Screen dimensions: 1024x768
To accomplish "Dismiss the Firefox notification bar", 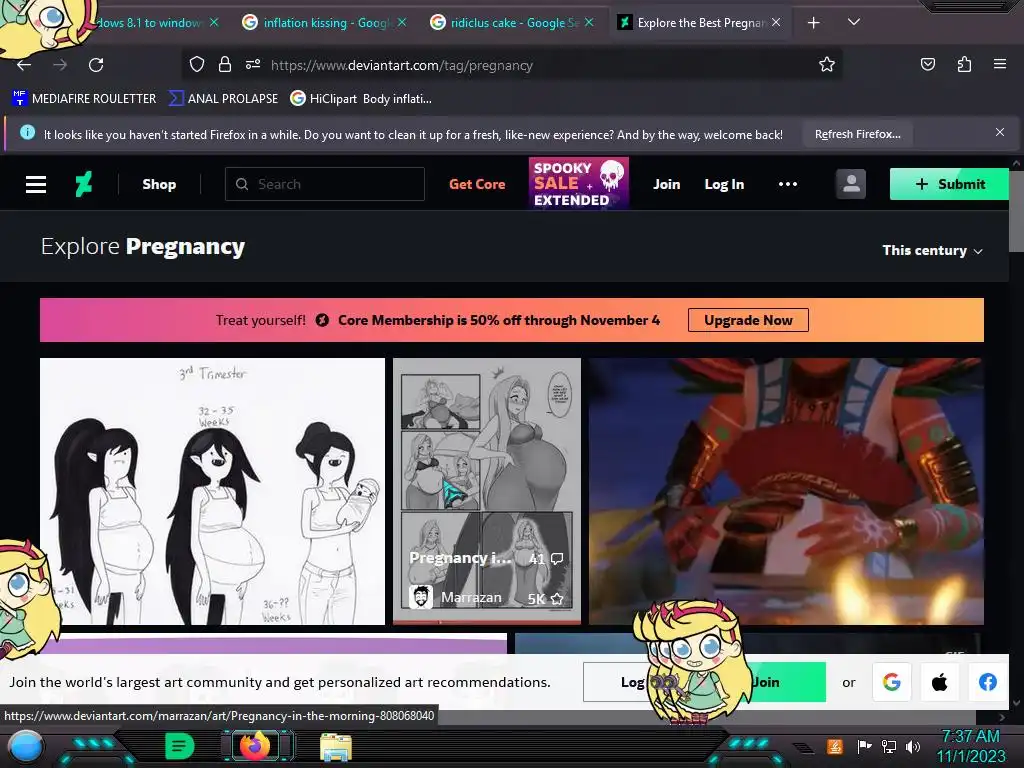I will coord(999,133).
